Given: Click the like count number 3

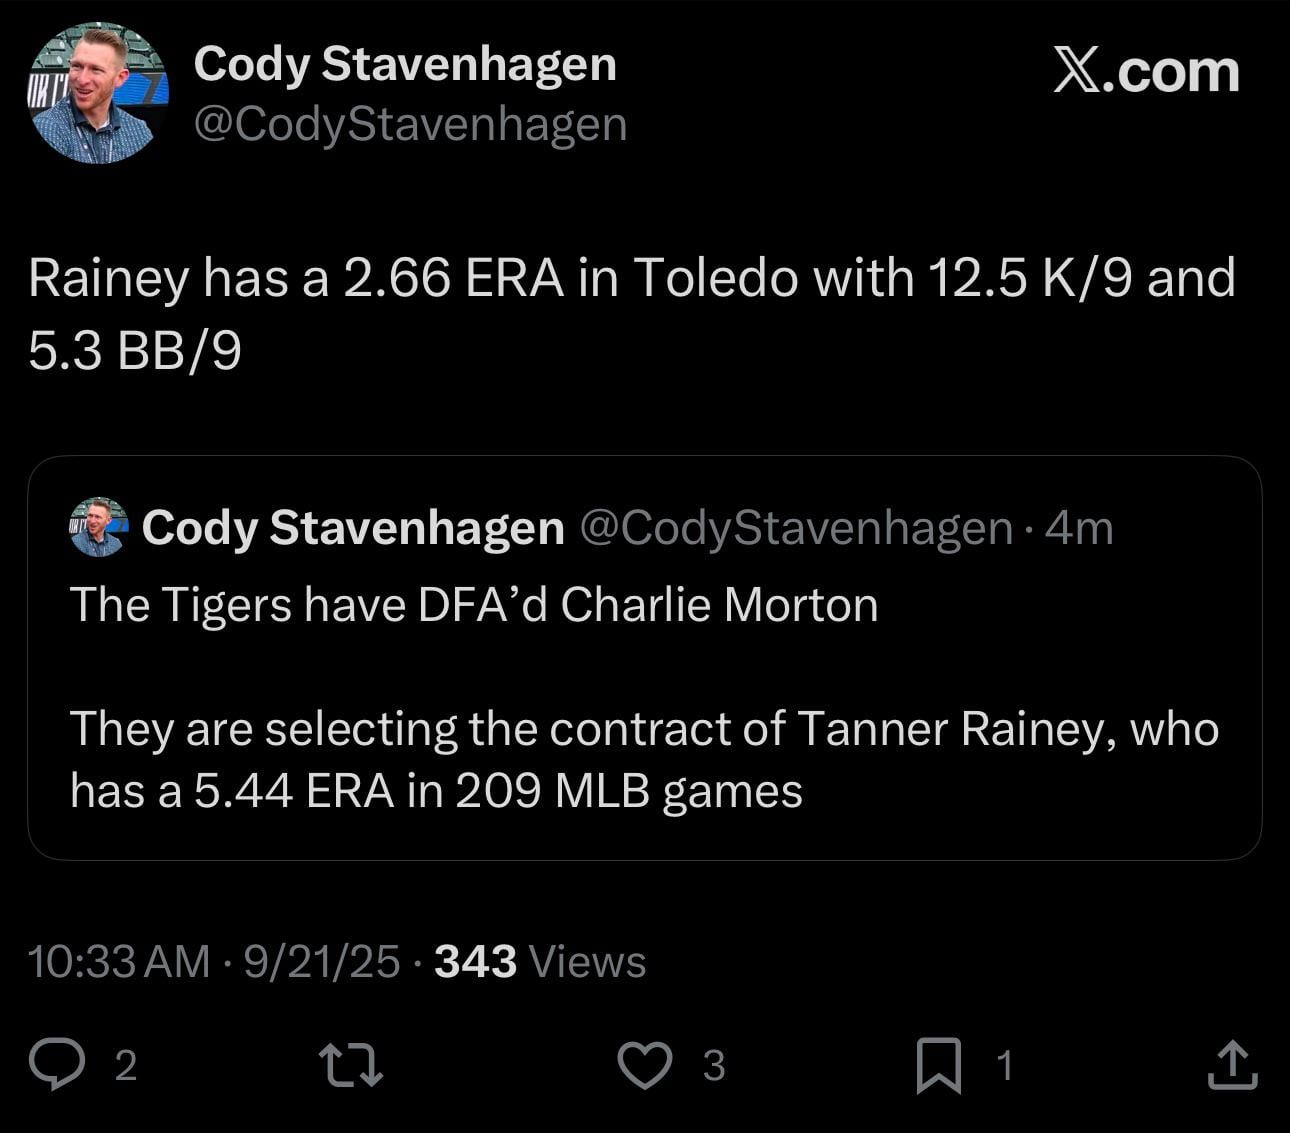Looking at the screenshot, I should click(x=713, y=1066).
